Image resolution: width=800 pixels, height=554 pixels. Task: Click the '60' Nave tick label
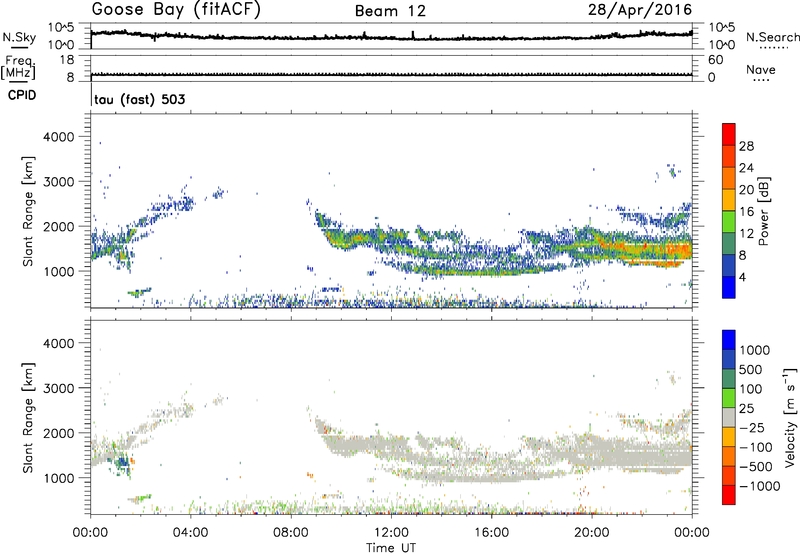point(715,60)
